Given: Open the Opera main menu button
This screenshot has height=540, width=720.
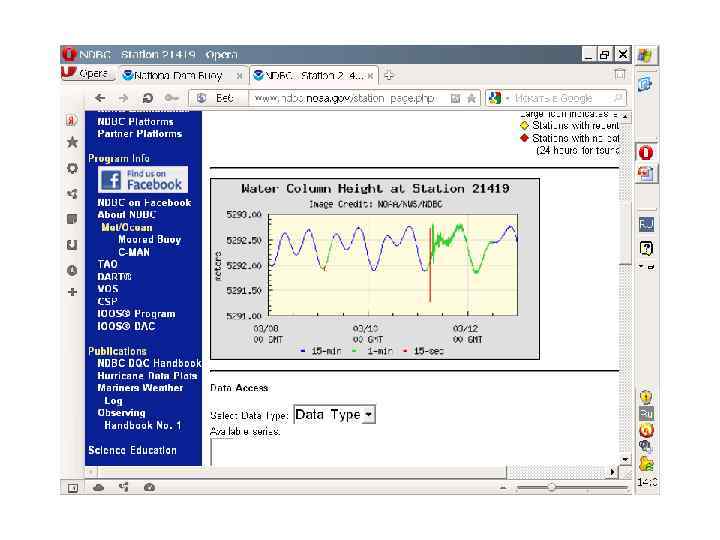Looking at the screenshot, I should (88, 73).
